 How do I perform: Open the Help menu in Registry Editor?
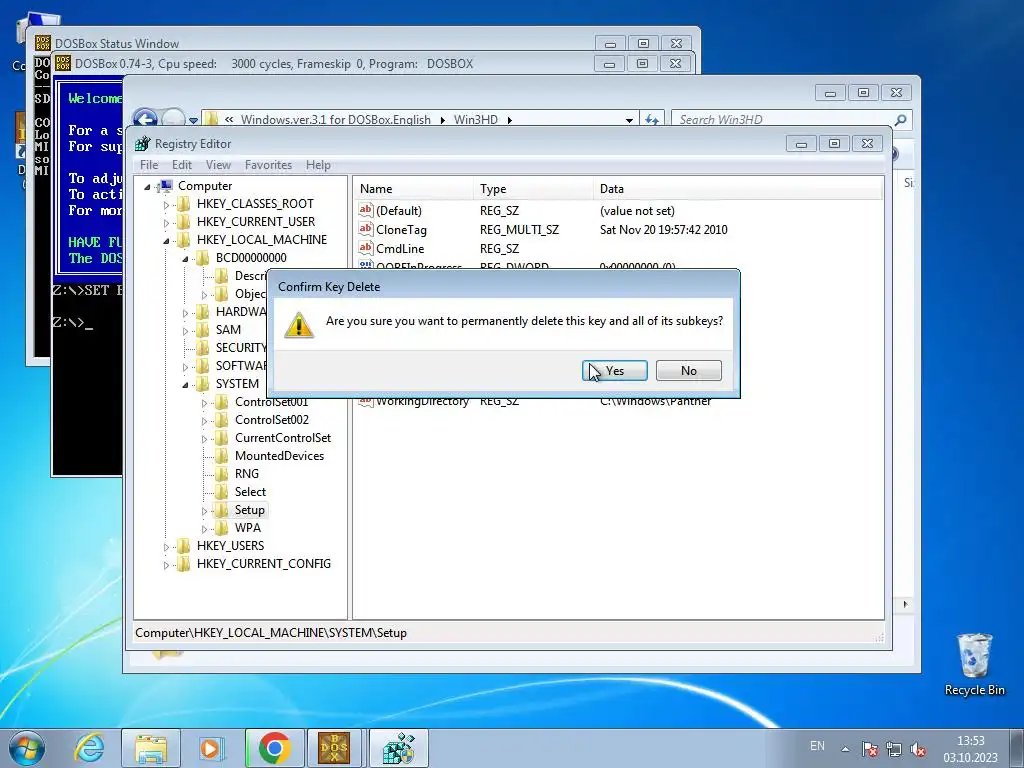[x=318, y=165]
